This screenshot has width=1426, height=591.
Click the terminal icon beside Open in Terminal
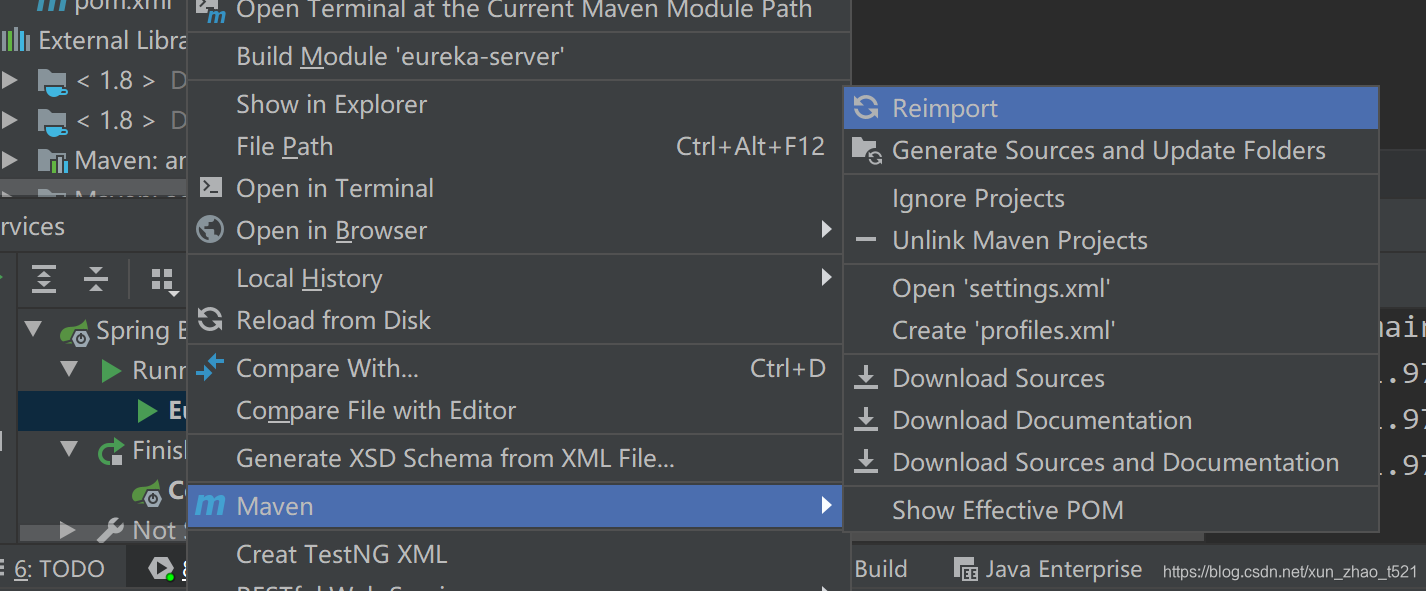(210, 188)
